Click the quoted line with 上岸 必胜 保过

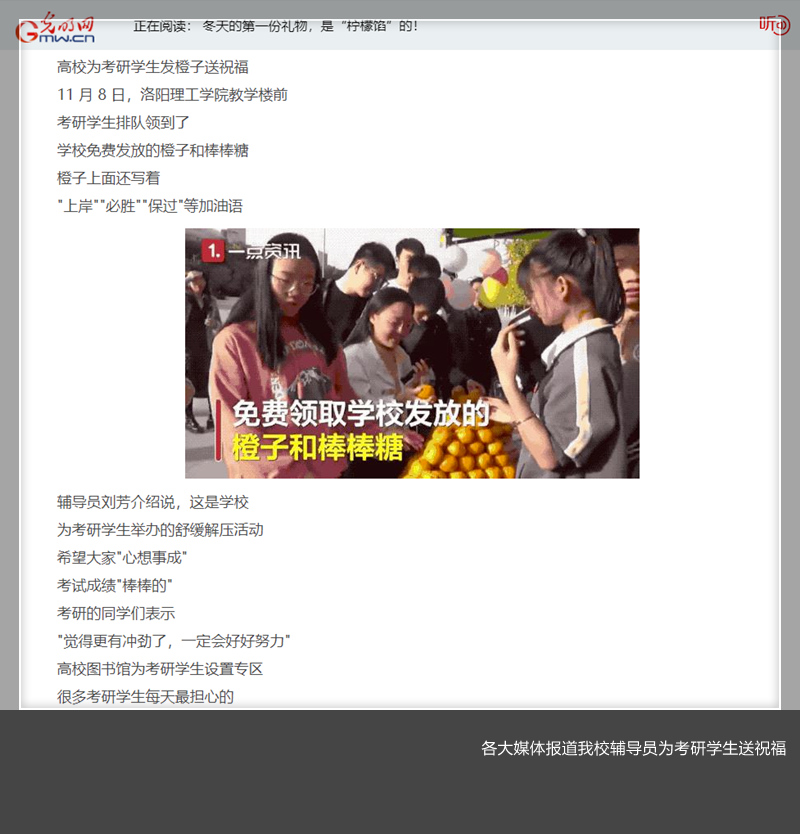point(150,206)
